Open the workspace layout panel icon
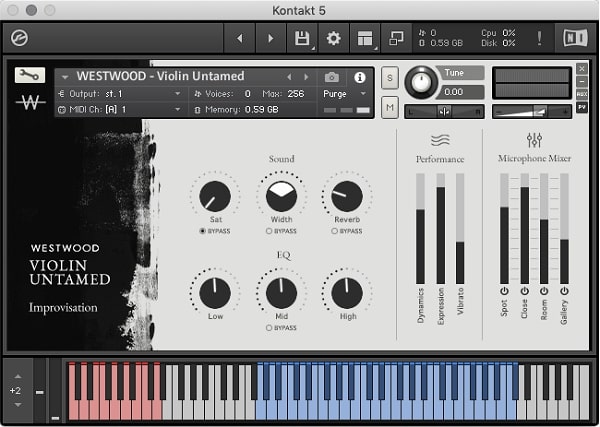The image size is (600, 427). pos(365,38)
